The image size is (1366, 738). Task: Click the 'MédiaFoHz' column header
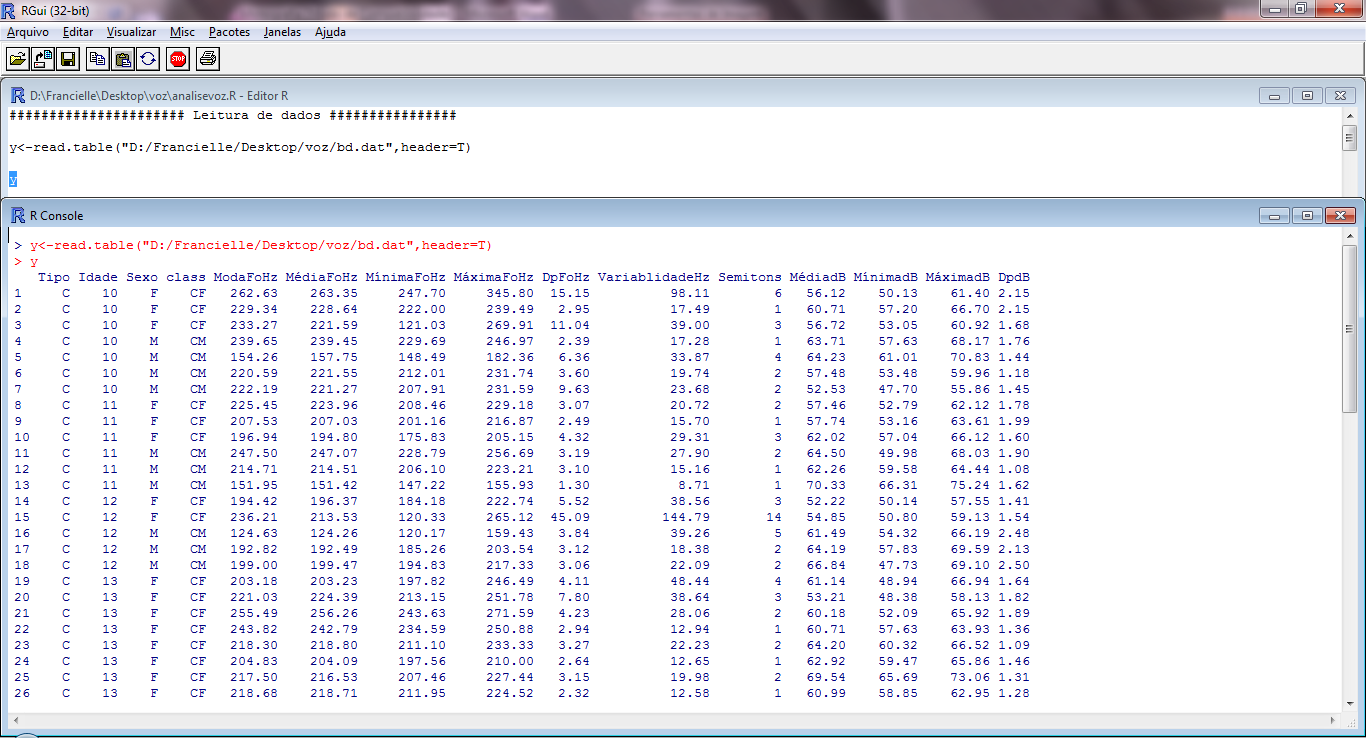pos(322,277)
